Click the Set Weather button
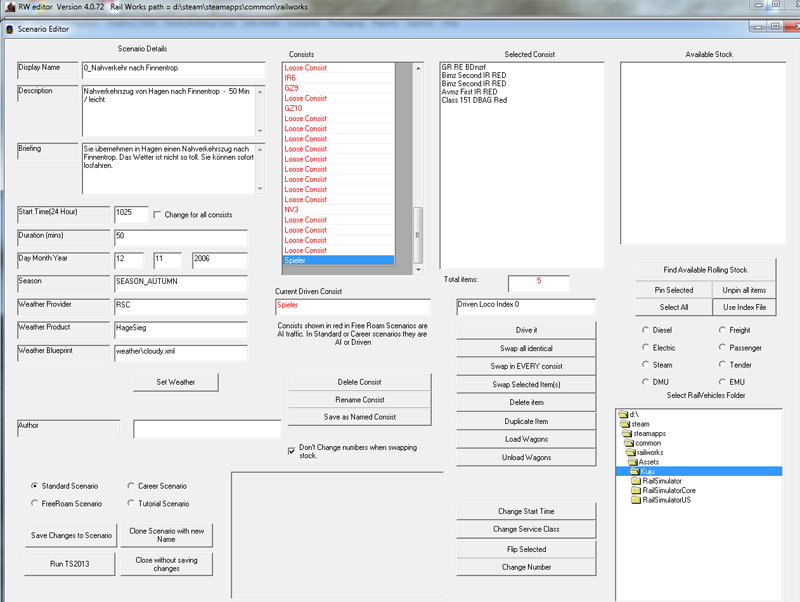The height and width of the screenshot is (602, 800). (x=175, y=382)
